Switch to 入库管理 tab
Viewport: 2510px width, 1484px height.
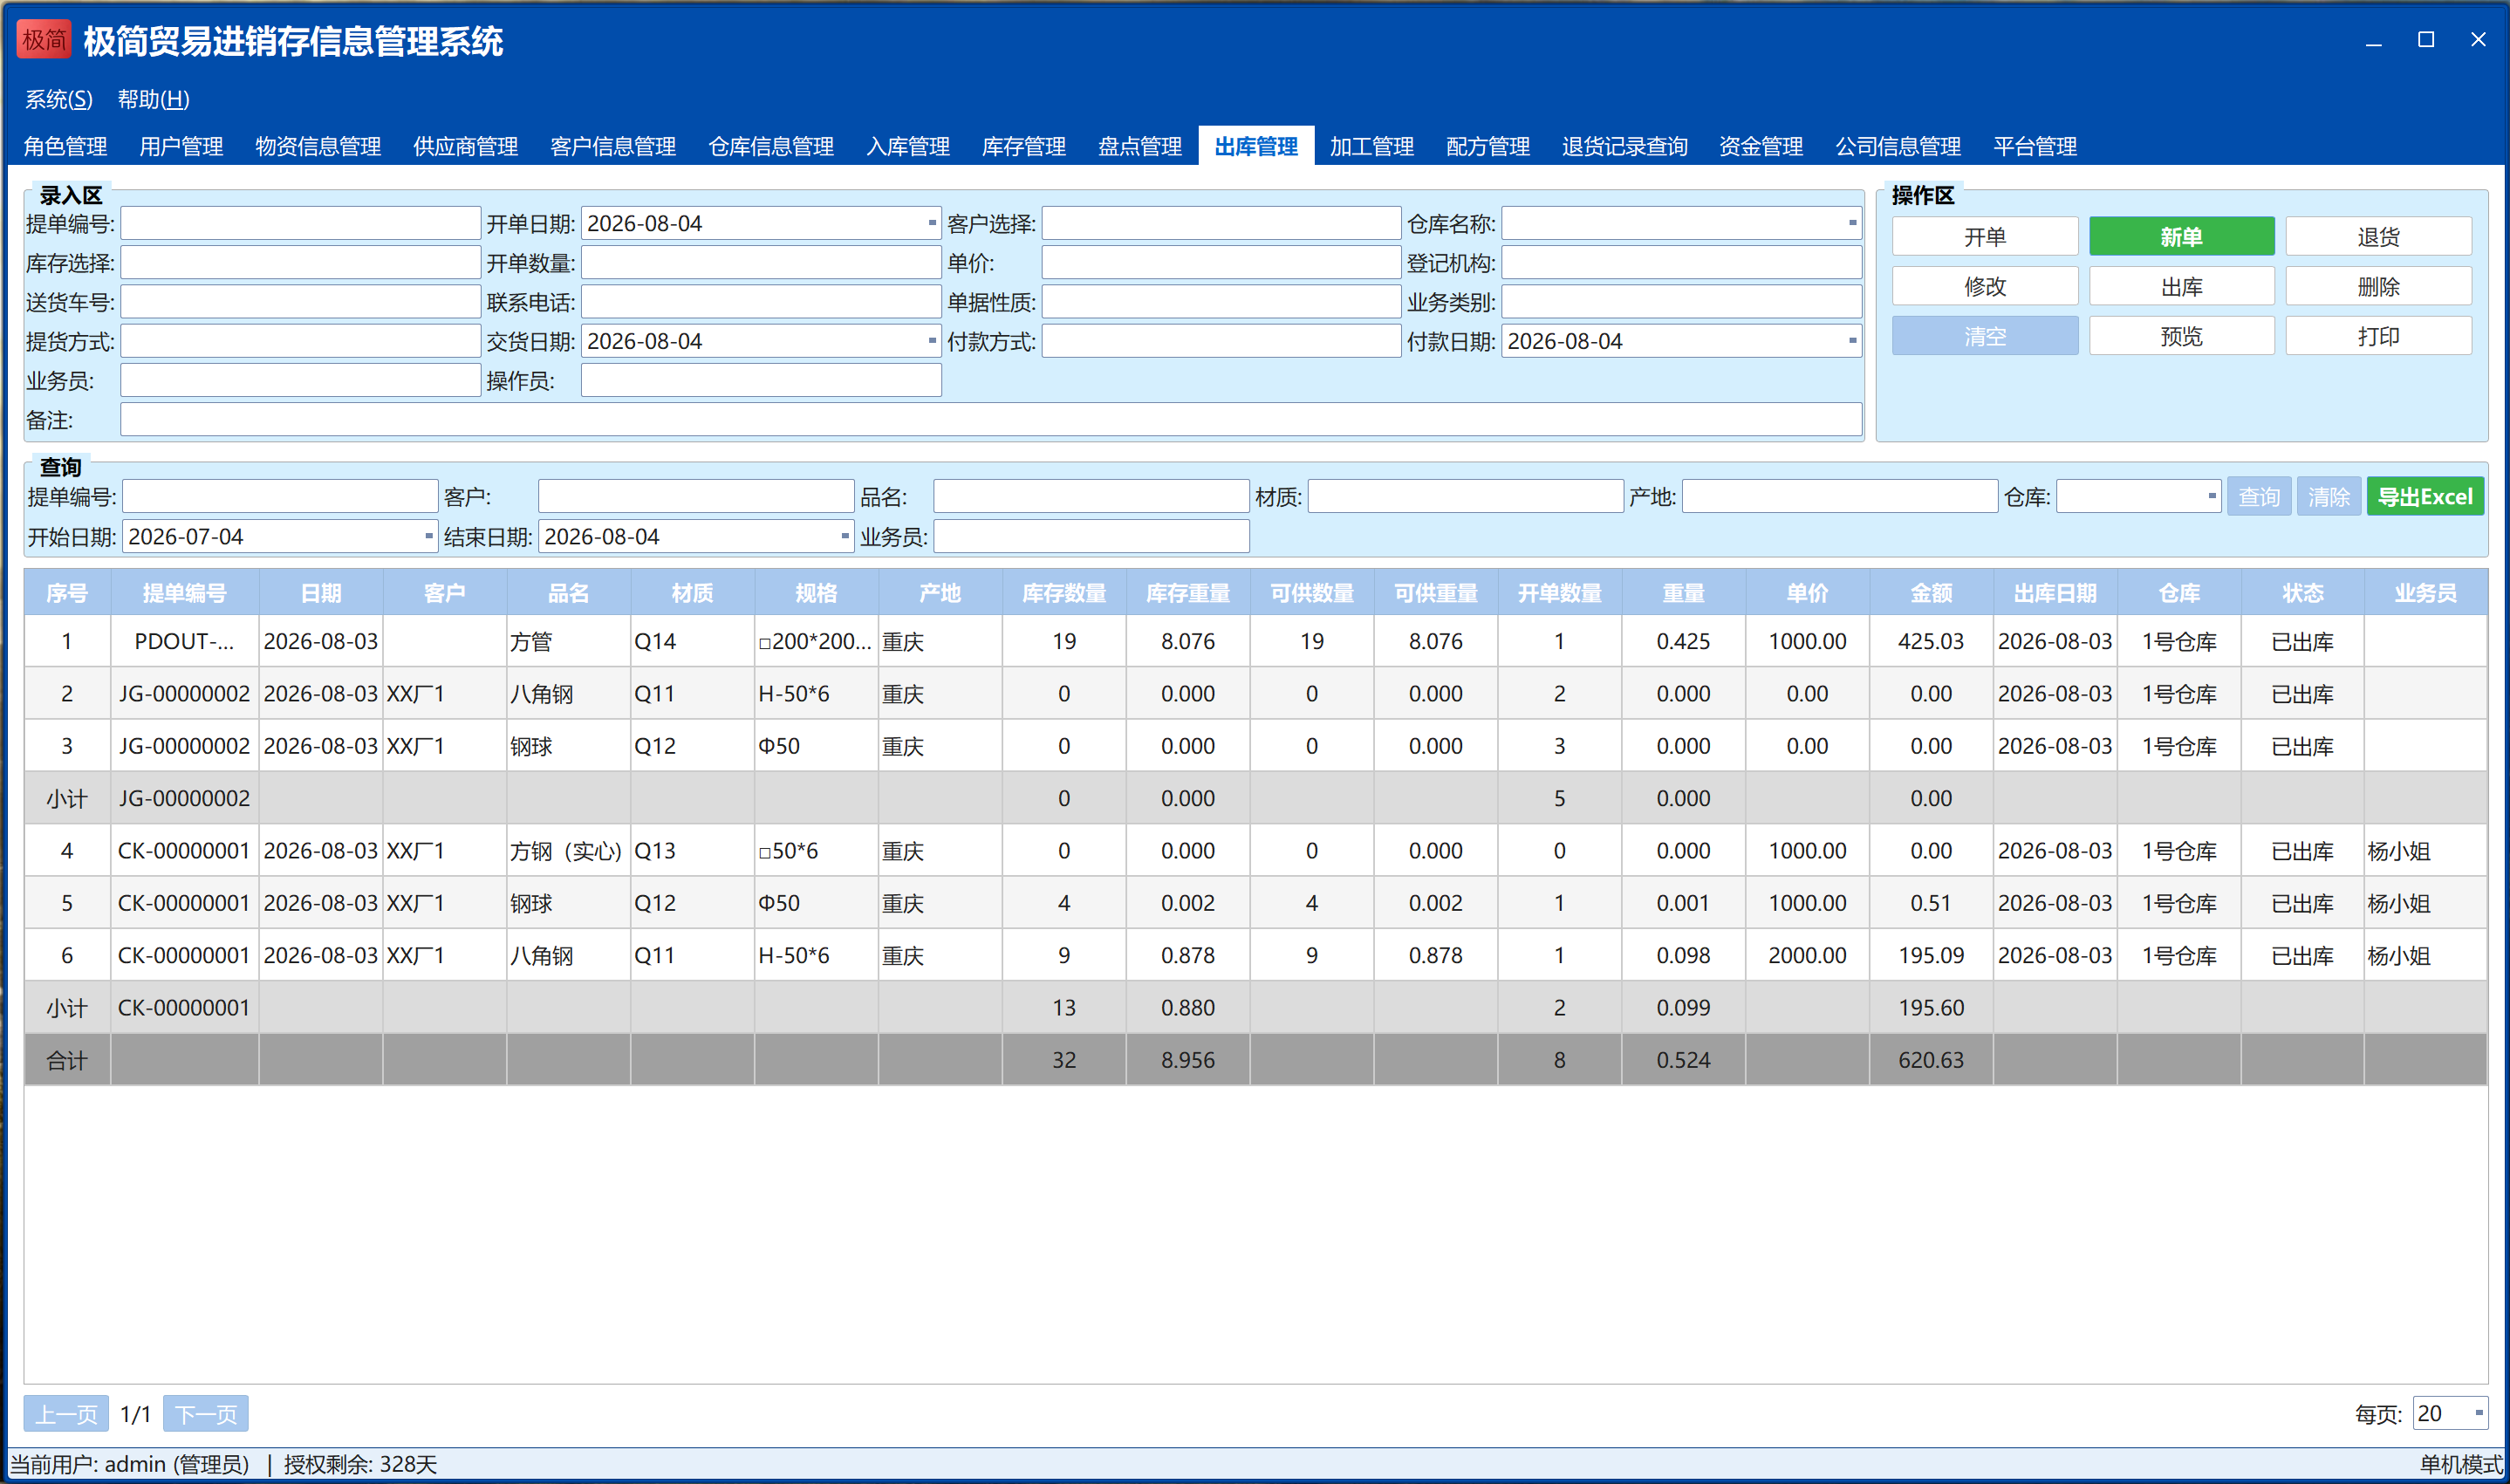click(x=908, y=146)
